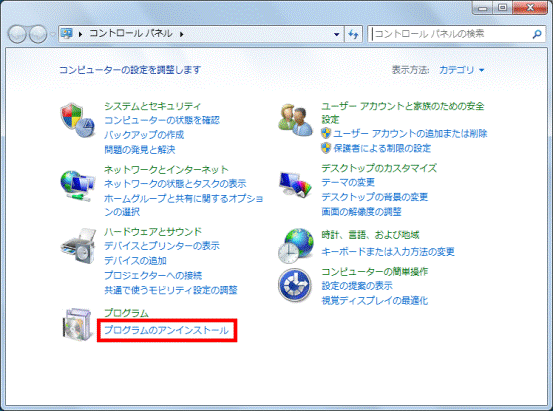The width and height of the screenshot is (553, 411).
Task: Open 保護者による制限の設定 link
Action: (382, 148)
